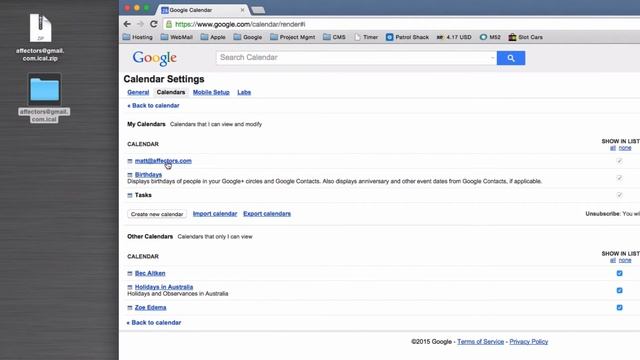Open the Privacy Policy link
The image size is (640, 360).
coord(529,342)
